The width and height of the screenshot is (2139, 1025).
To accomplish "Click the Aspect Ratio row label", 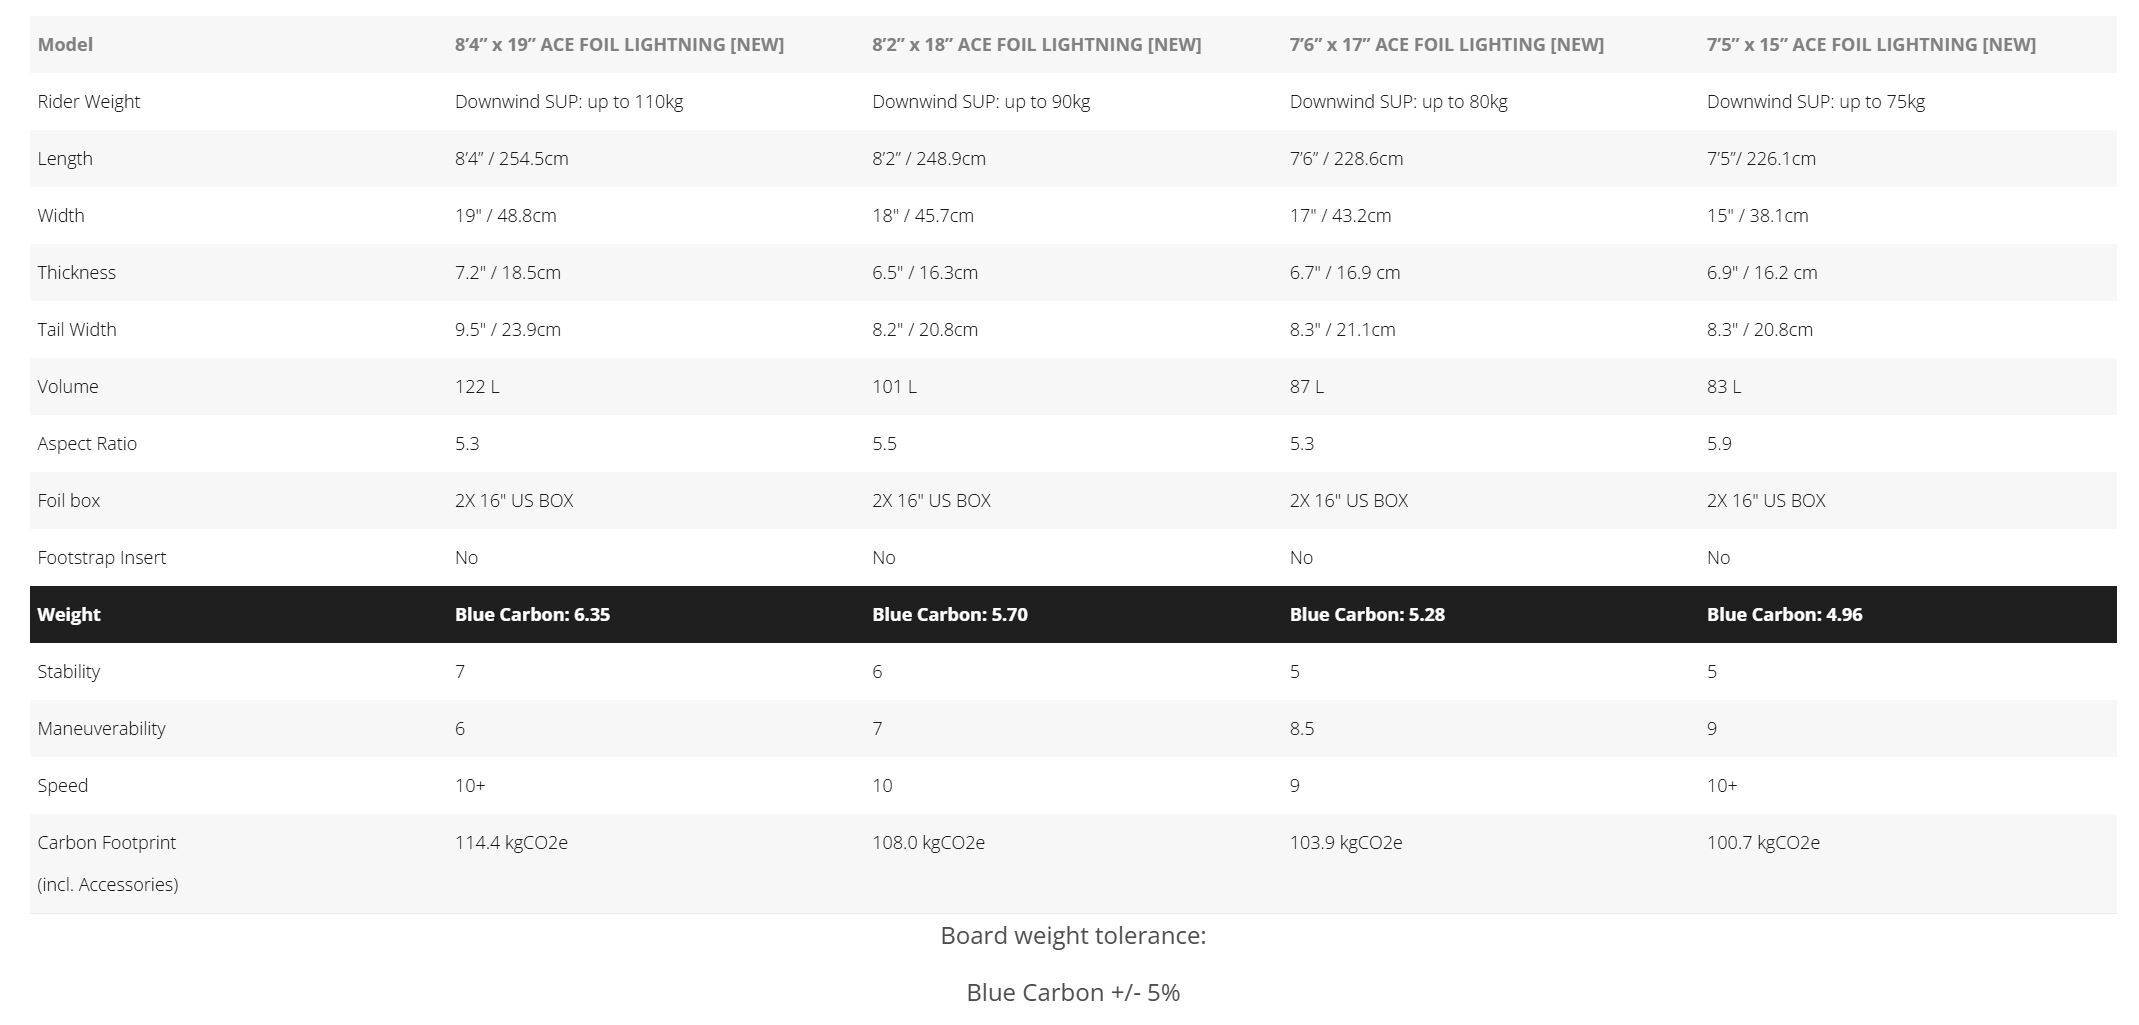I will point(87,443).
